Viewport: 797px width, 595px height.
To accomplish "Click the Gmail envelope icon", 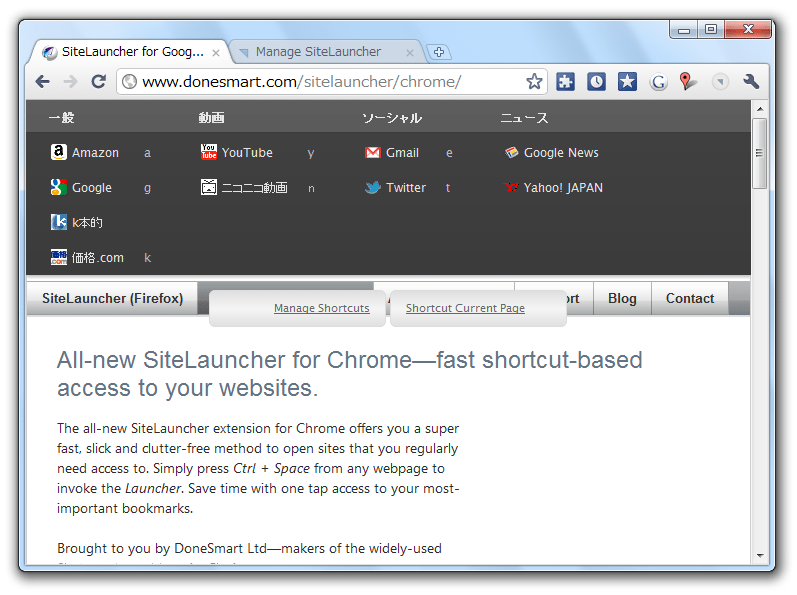I will click(373, 152).
